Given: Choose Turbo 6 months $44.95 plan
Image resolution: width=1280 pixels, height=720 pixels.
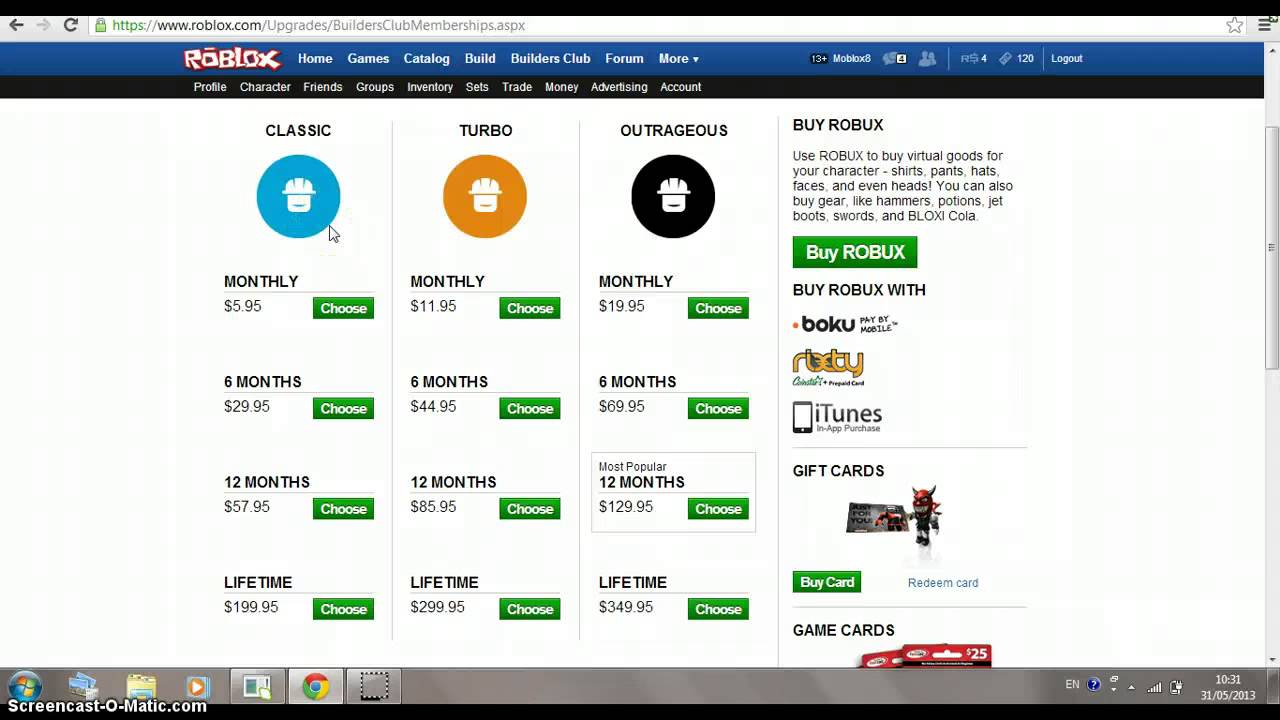Looking at the screenshot, I should click(530, 408).
